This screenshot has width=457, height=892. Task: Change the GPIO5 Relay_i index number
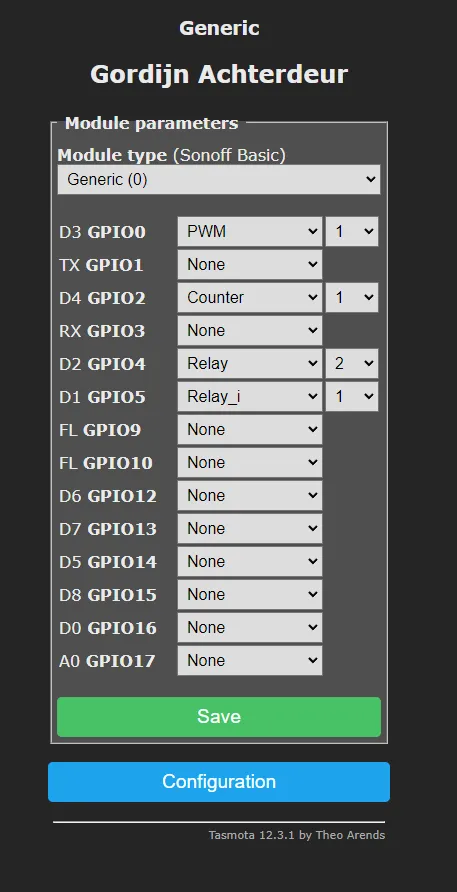[352, 397]
